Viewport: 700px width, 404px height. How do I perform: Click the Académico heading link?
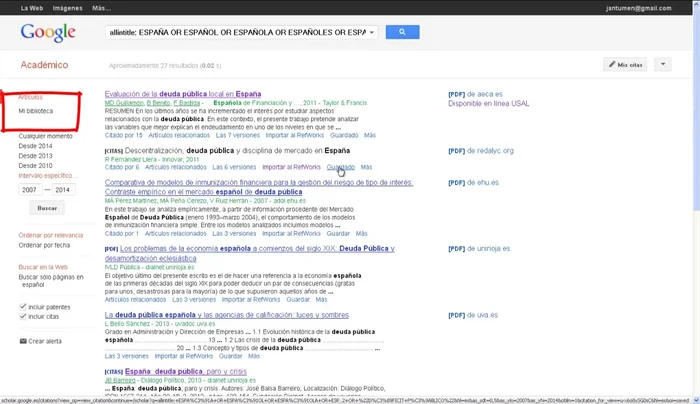(44, 65)
